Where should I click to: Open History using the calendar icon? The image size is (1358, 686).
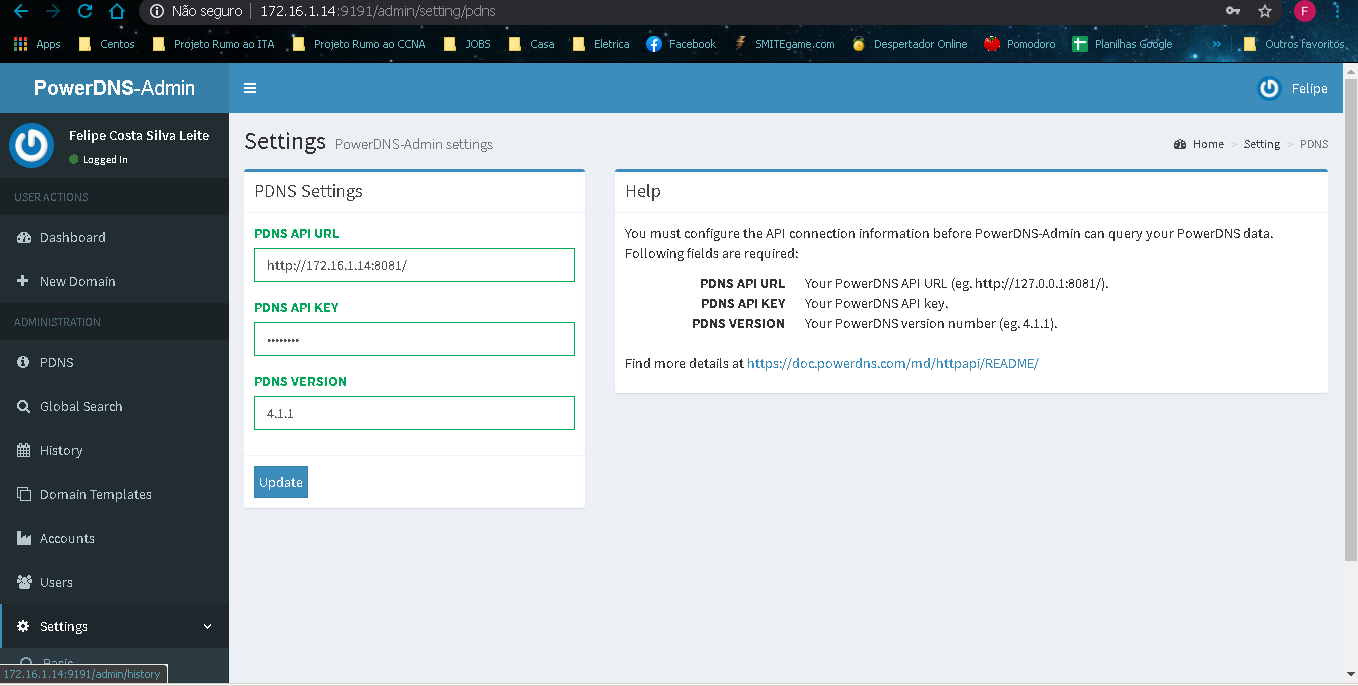pyautogui.click(x=22, y=450)
